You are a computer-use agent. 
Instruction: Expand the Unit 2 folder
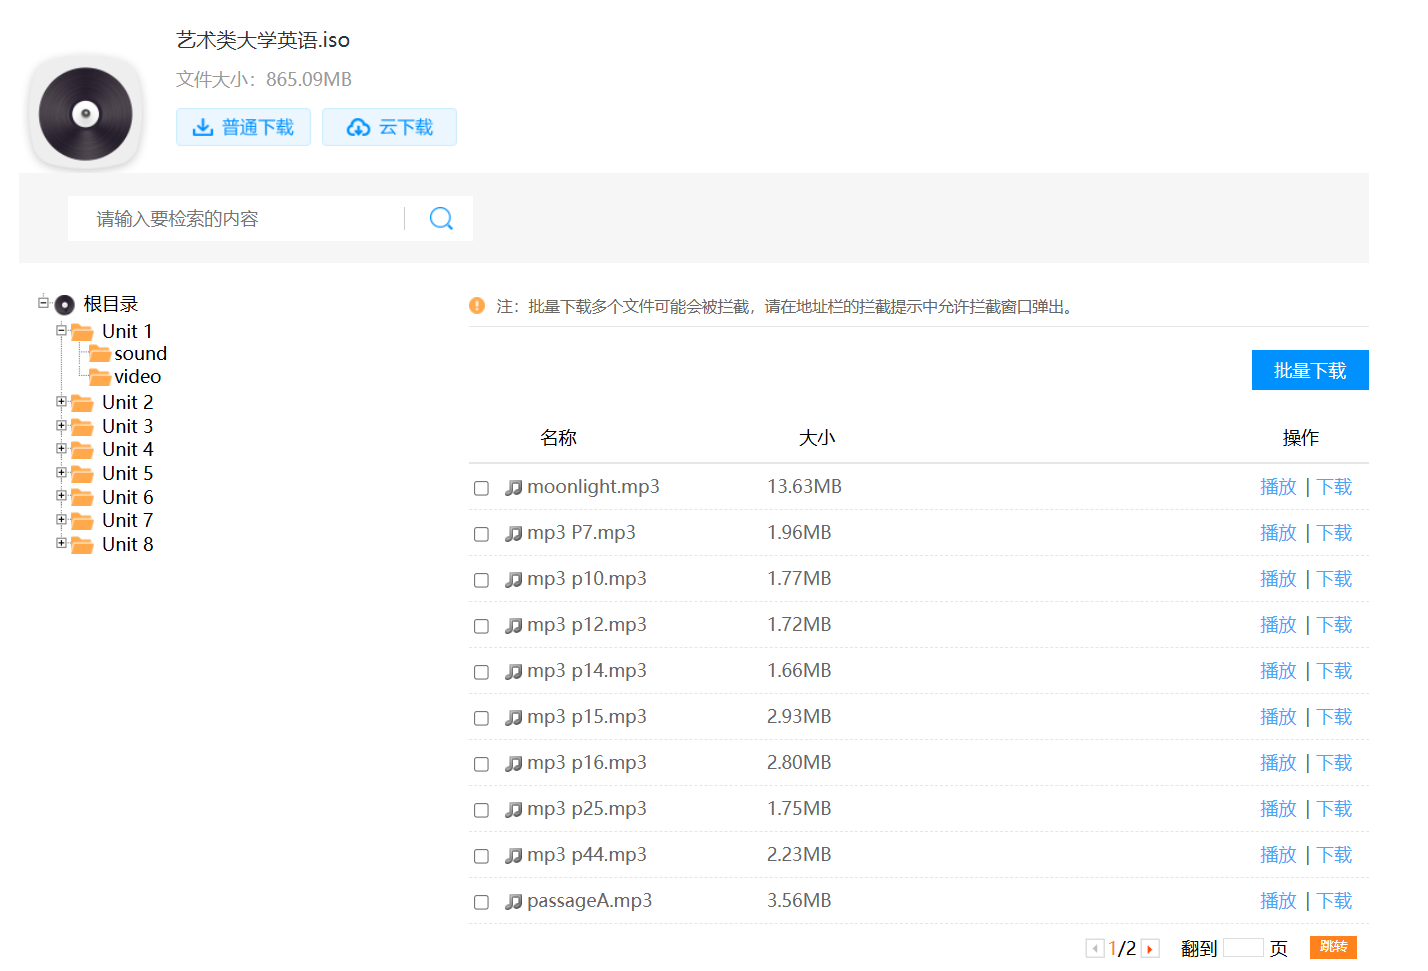62,402
